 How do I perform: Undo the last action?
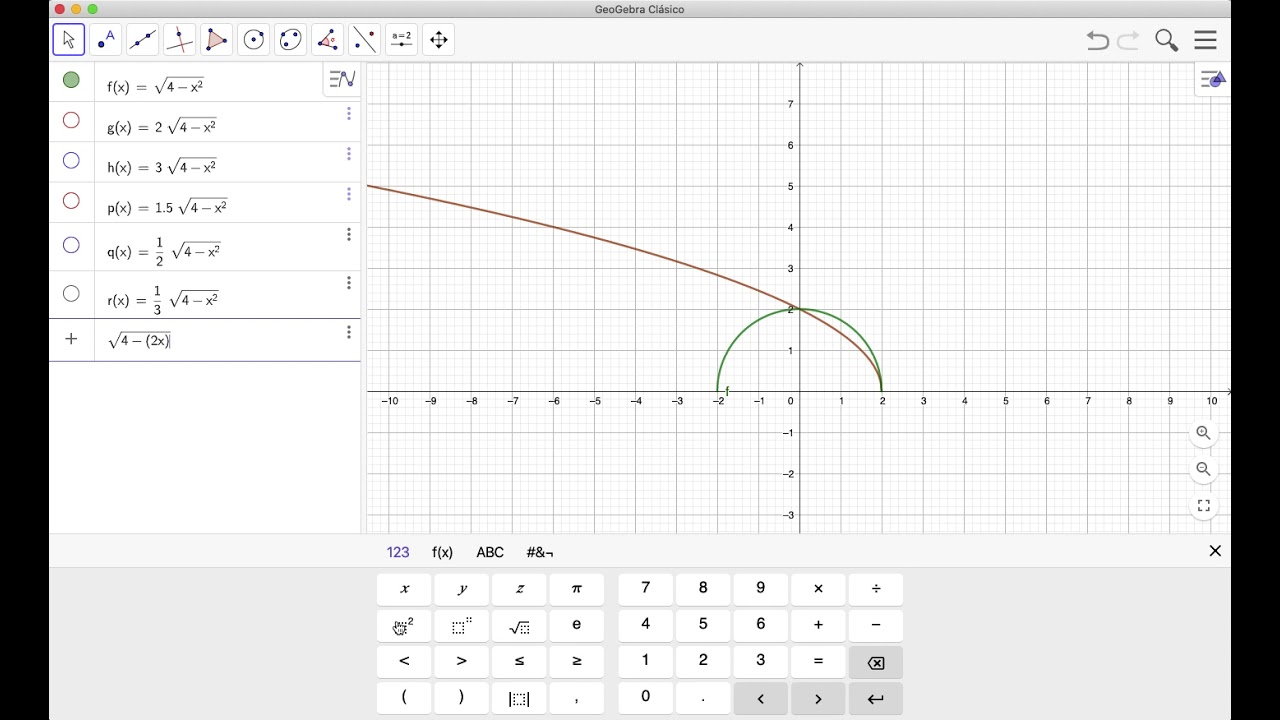(x=1098, y=40)
